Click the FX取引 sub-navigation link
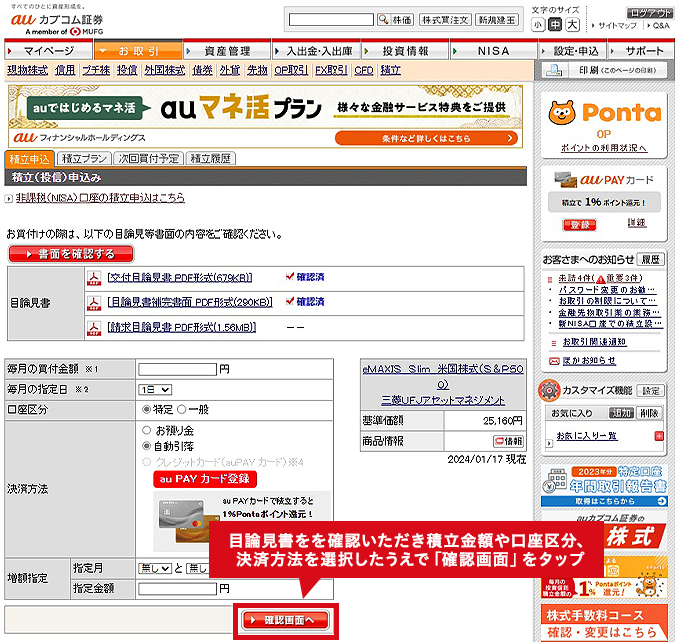Image resolution: width=680 pixels, height=642 pixels. [331, 70]
